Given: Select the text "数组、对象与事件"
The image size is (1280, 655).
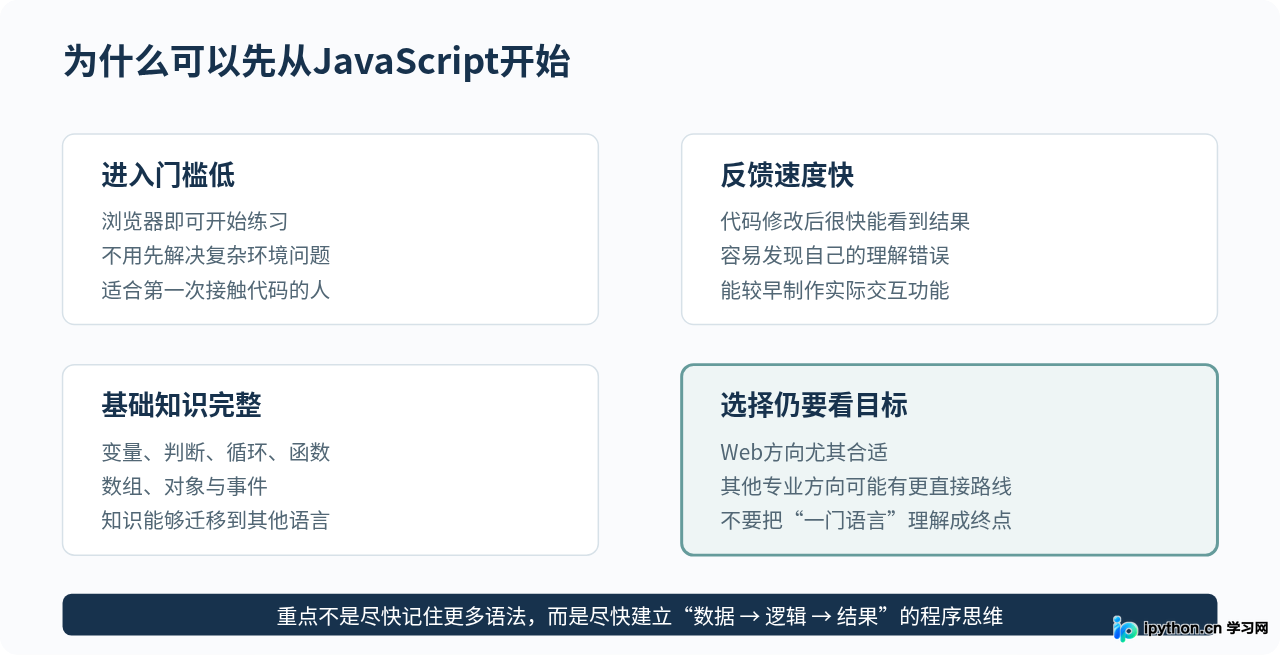Looking at the screenshot, I should [184, 486].
